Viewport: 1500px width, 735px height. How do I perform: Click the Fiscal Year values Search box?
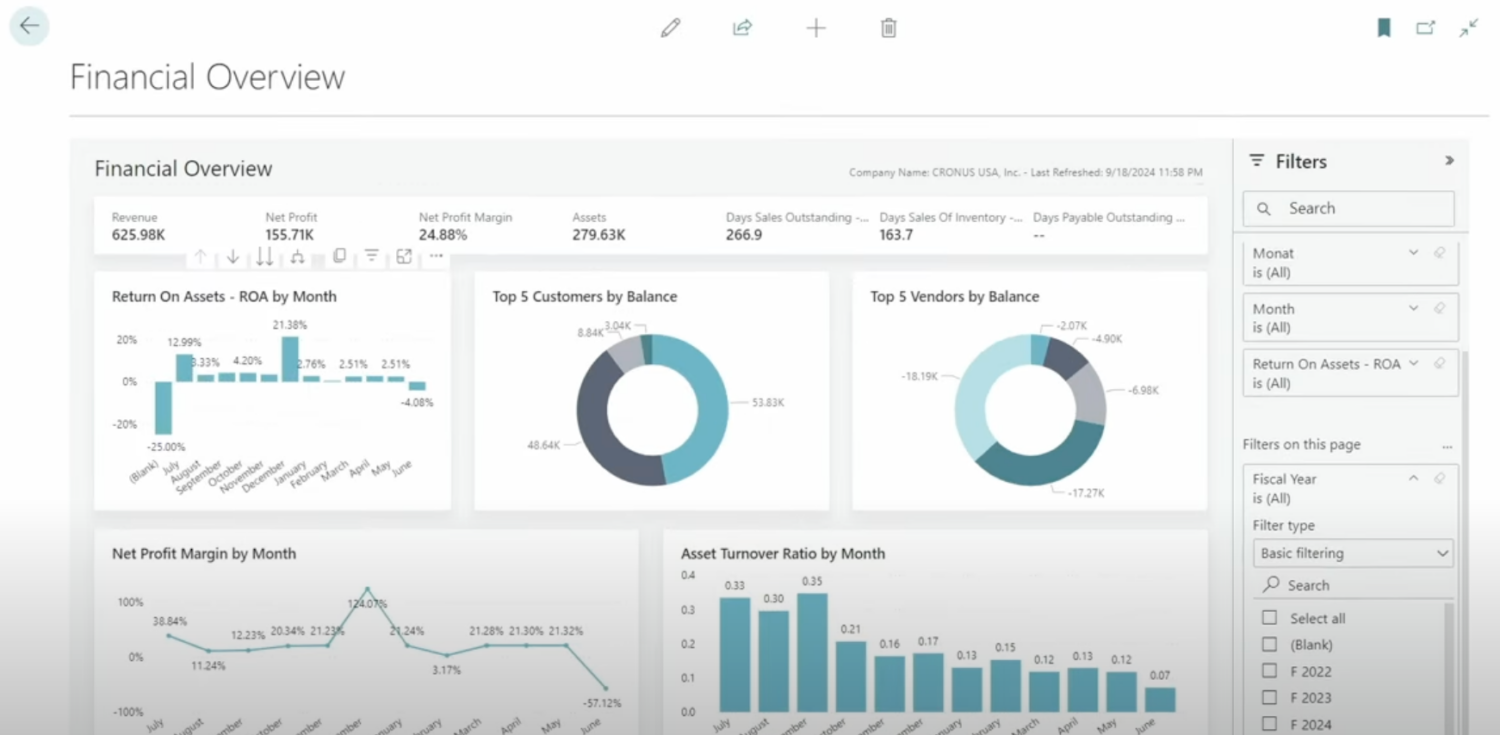[x=1353, y=585]
